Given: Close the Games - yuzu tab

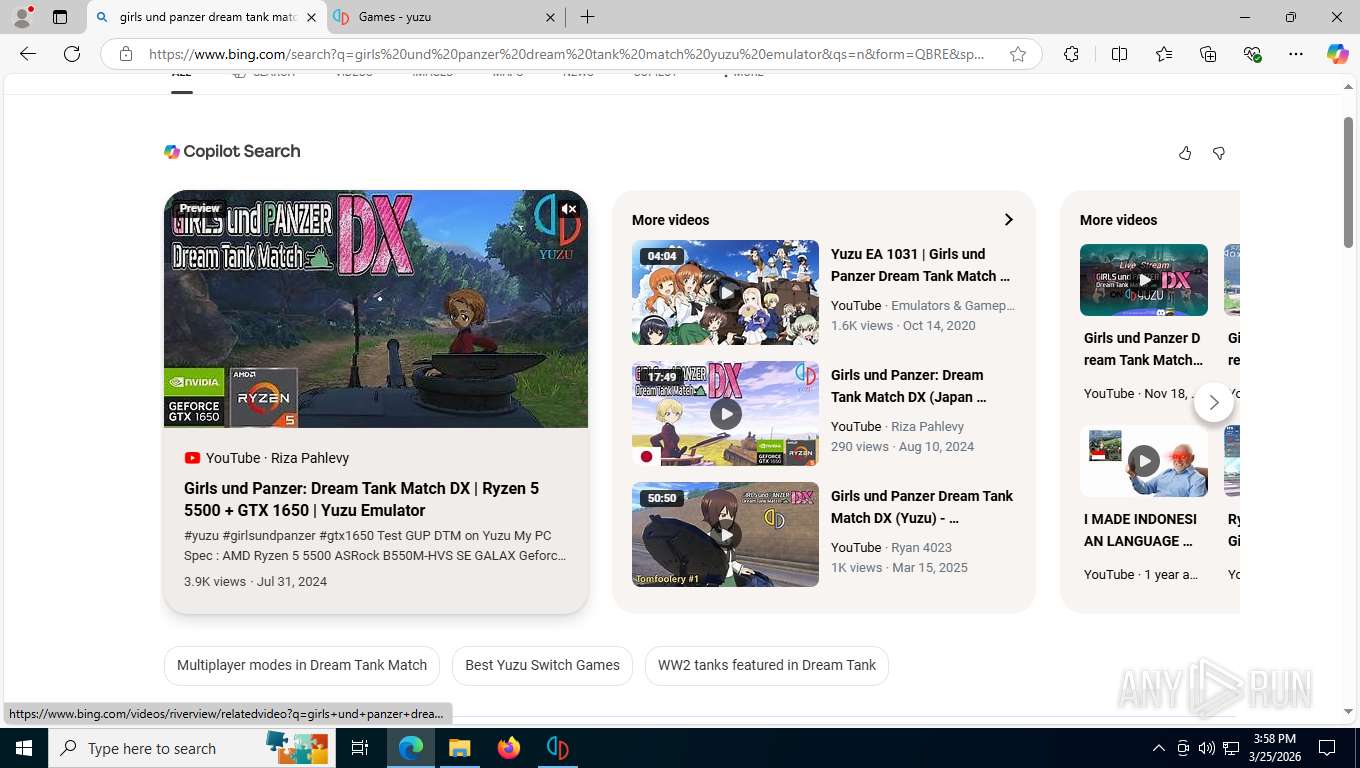Looking at the screenshot, I should 550,17.
